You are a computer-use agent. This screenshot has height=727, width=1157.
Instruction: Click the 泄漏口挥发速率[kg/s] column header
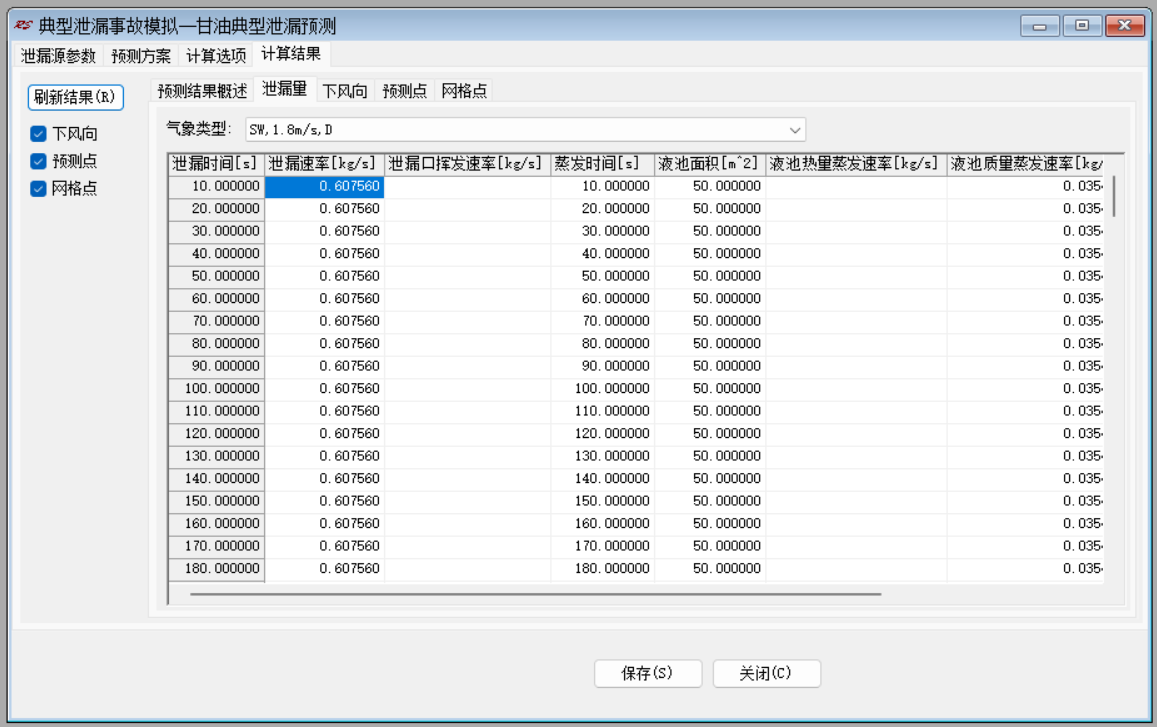[x=467, y=164]
